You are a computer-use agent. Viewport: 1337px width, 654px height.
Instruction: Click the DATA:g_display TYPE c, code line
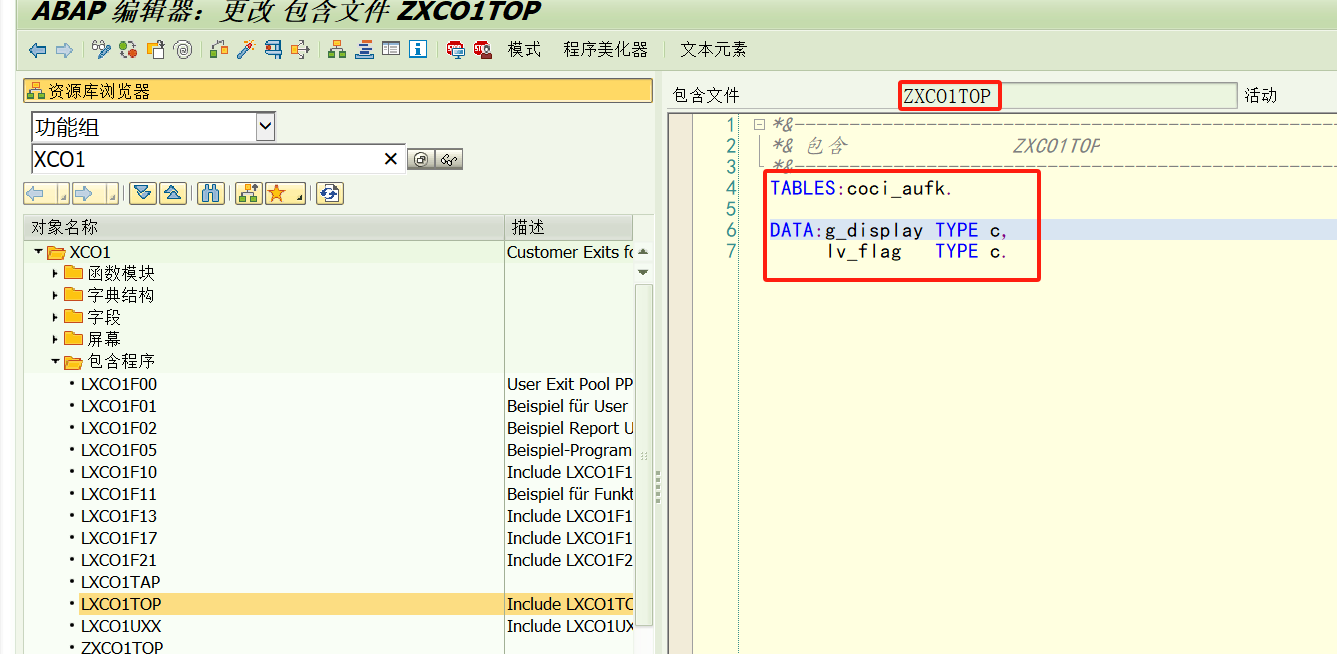click(889, 230)
